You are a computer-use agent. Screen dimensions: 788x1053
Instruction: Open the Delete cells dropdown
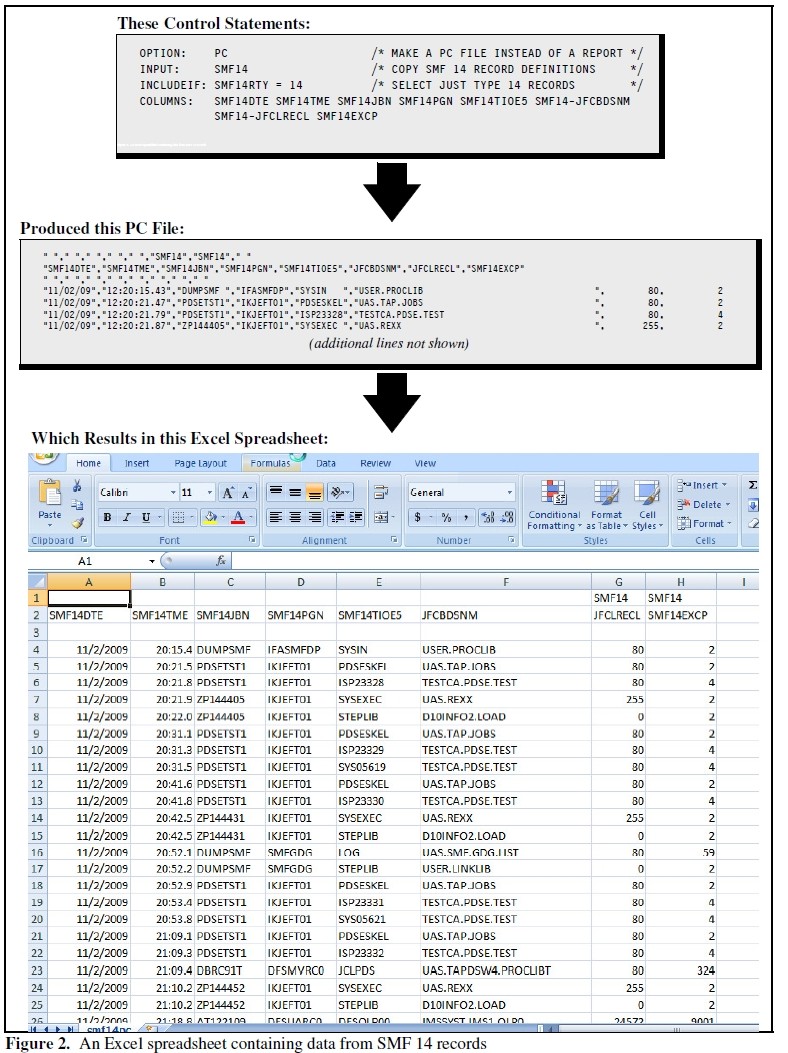[702, 504]
